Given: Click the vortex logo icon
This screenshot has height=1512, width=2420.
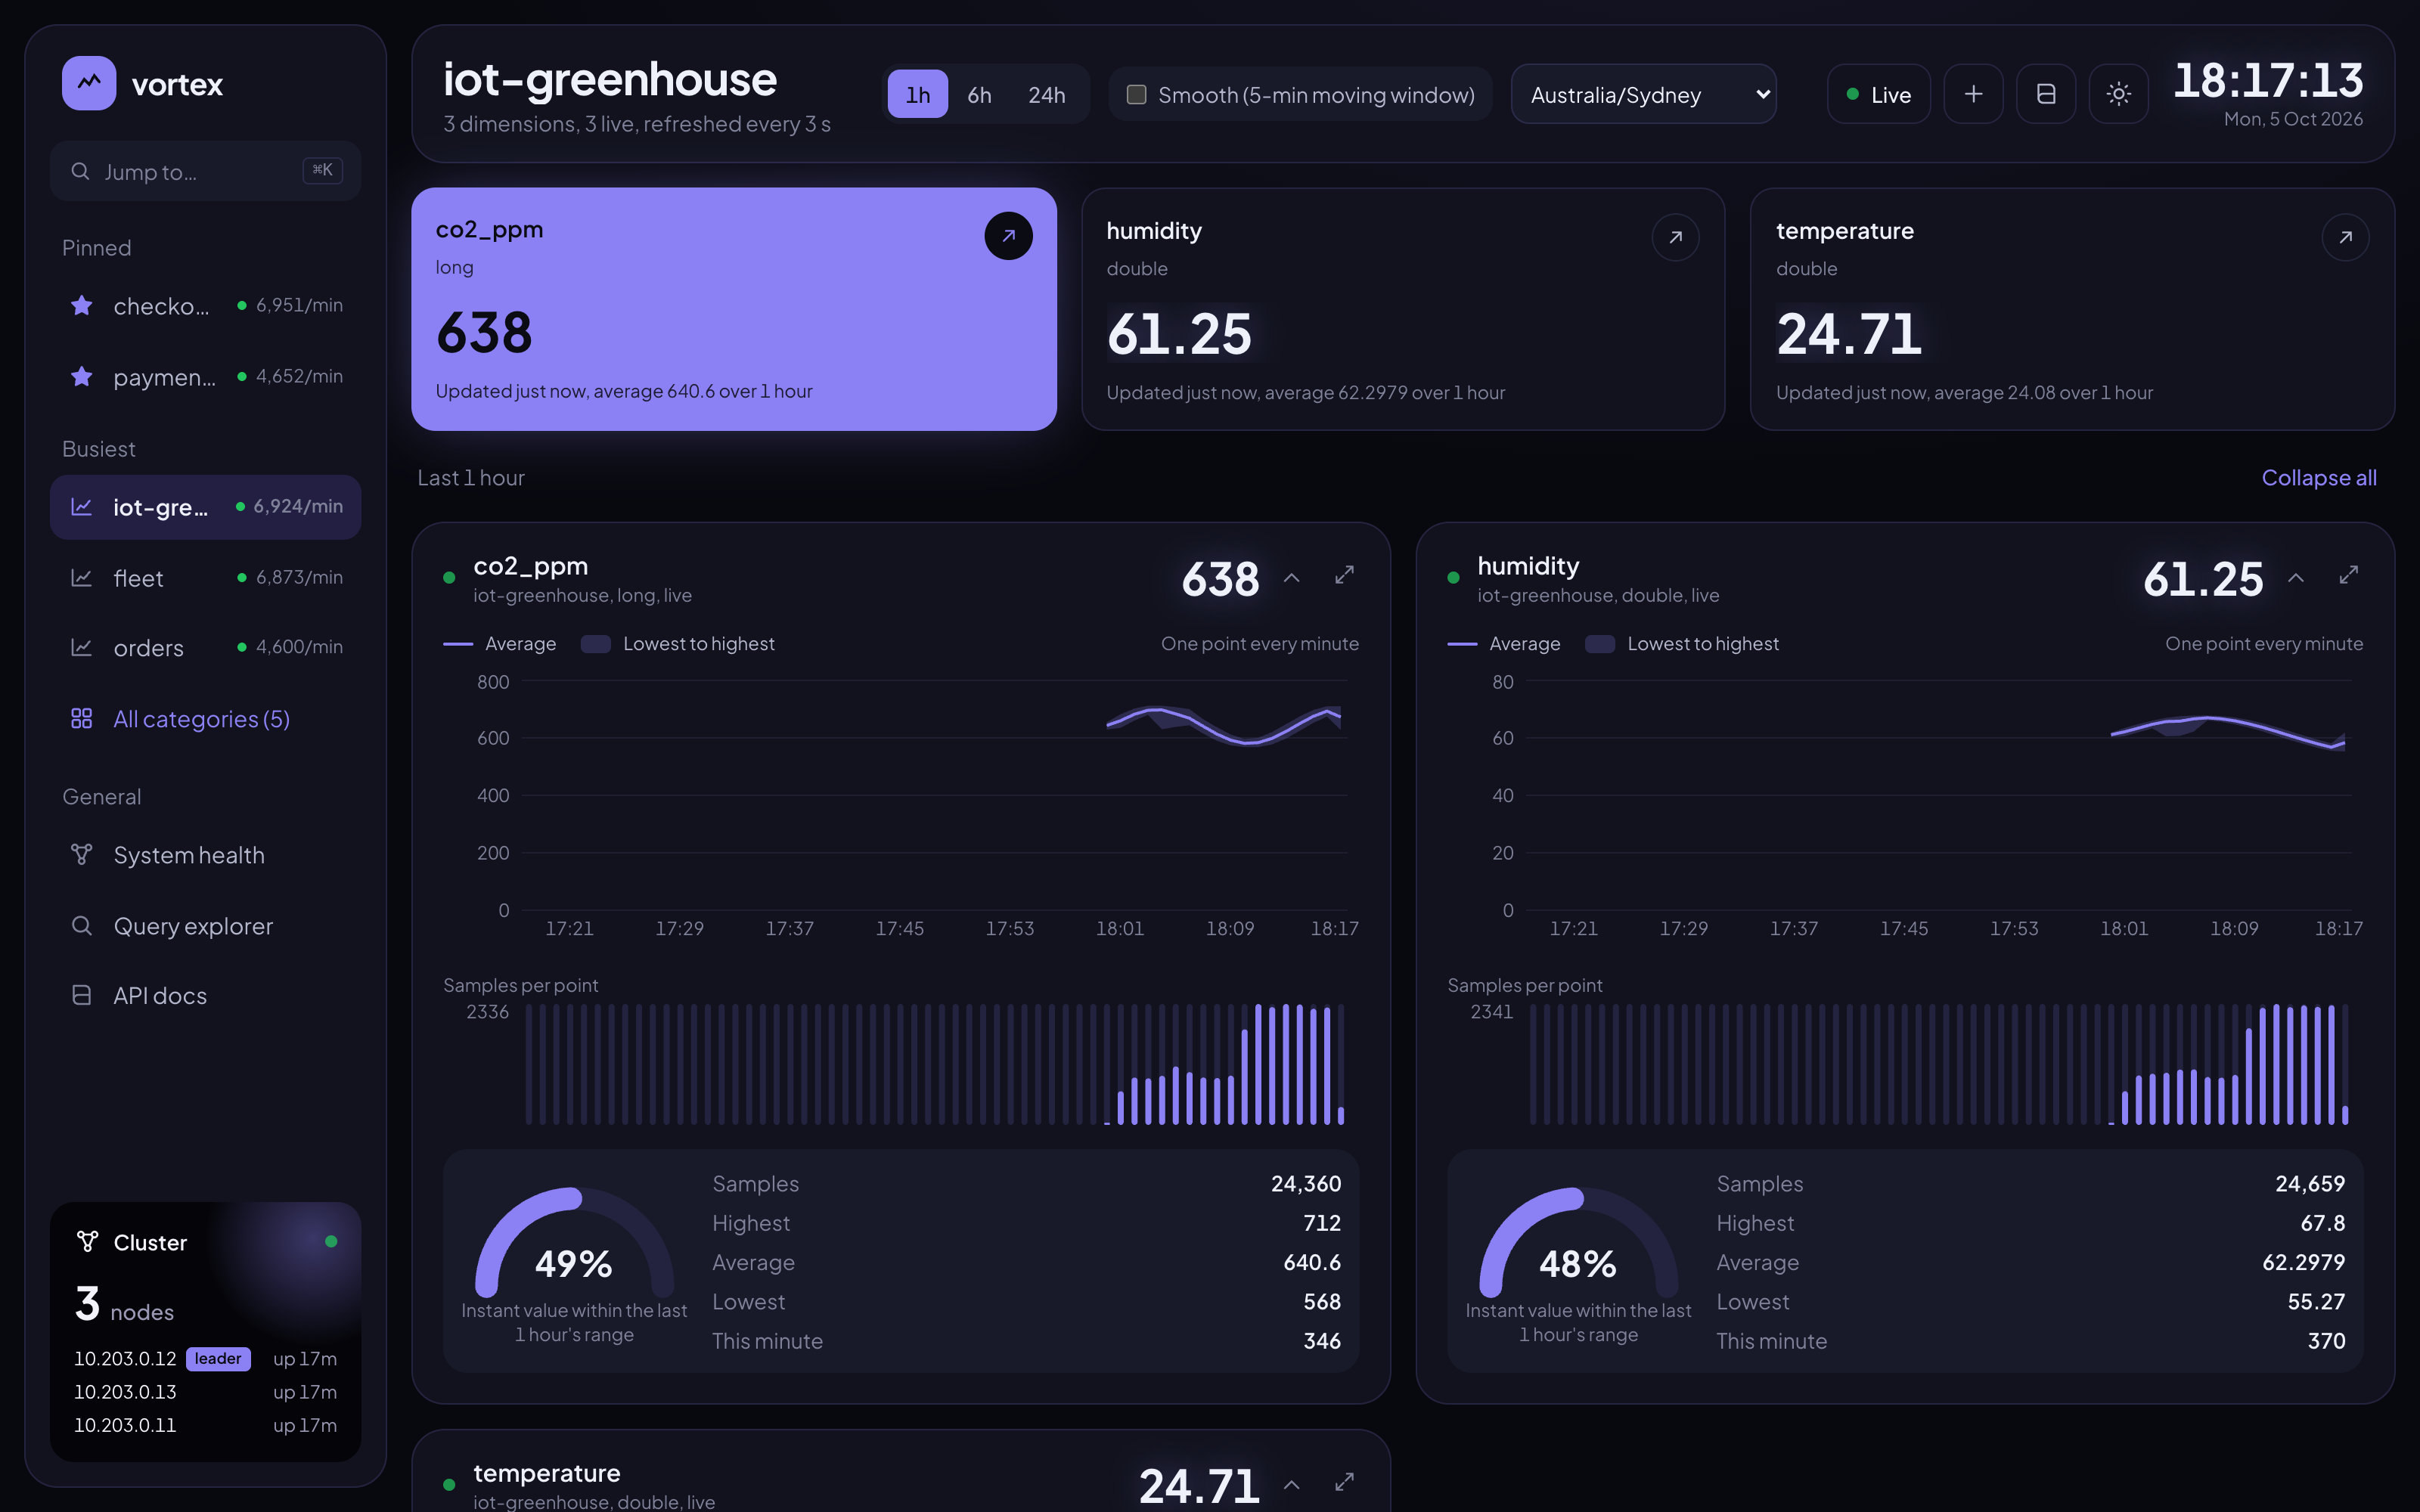Looking at the screenshot, I should (89, 83).
